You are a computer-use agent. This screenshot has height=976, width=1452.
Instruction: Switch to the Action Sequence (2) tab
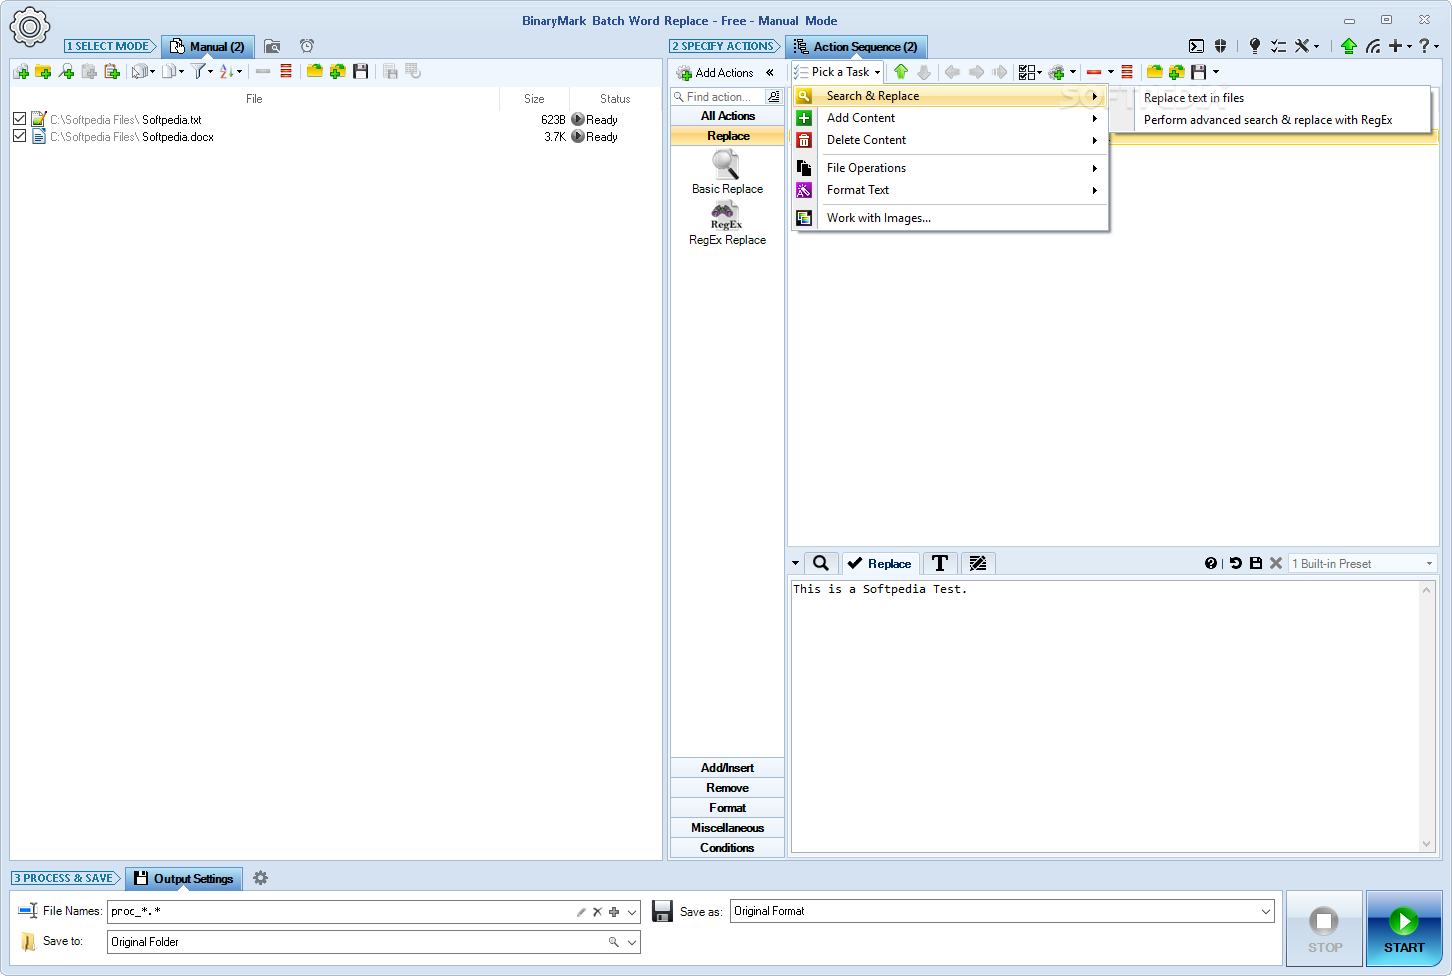pos(856,47)
